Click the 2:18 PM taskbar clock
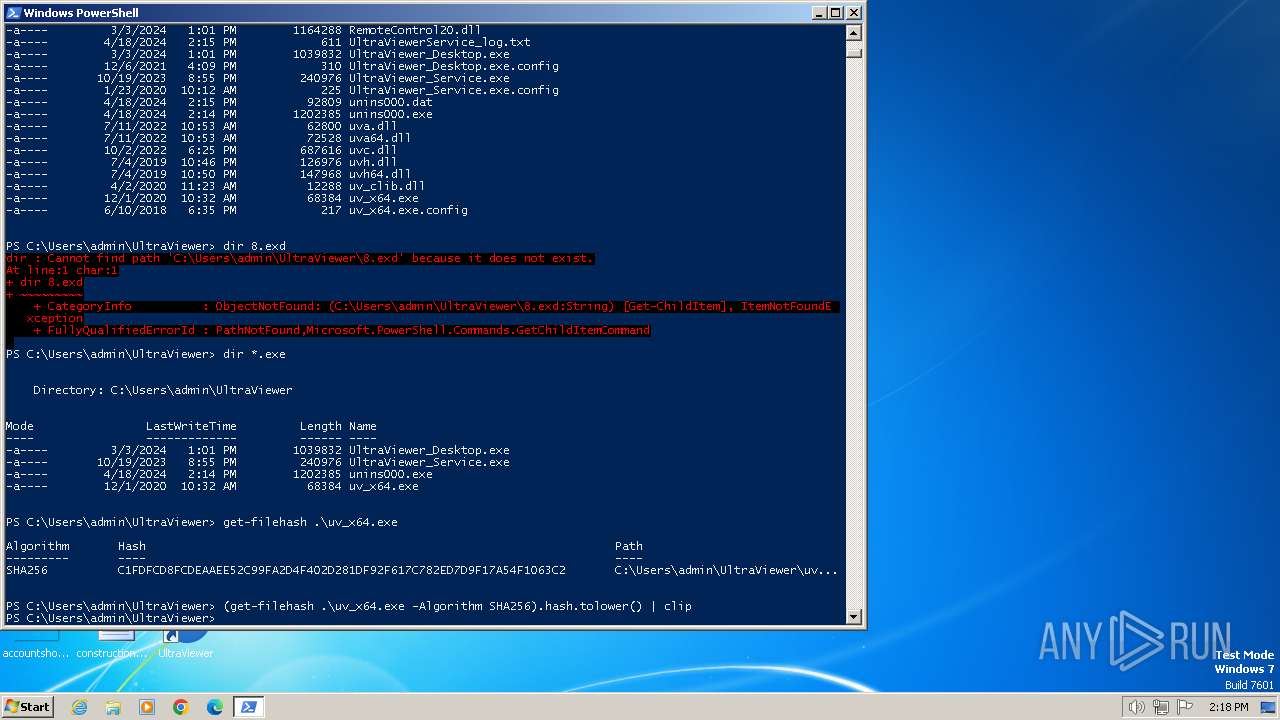 [1228, 707]
